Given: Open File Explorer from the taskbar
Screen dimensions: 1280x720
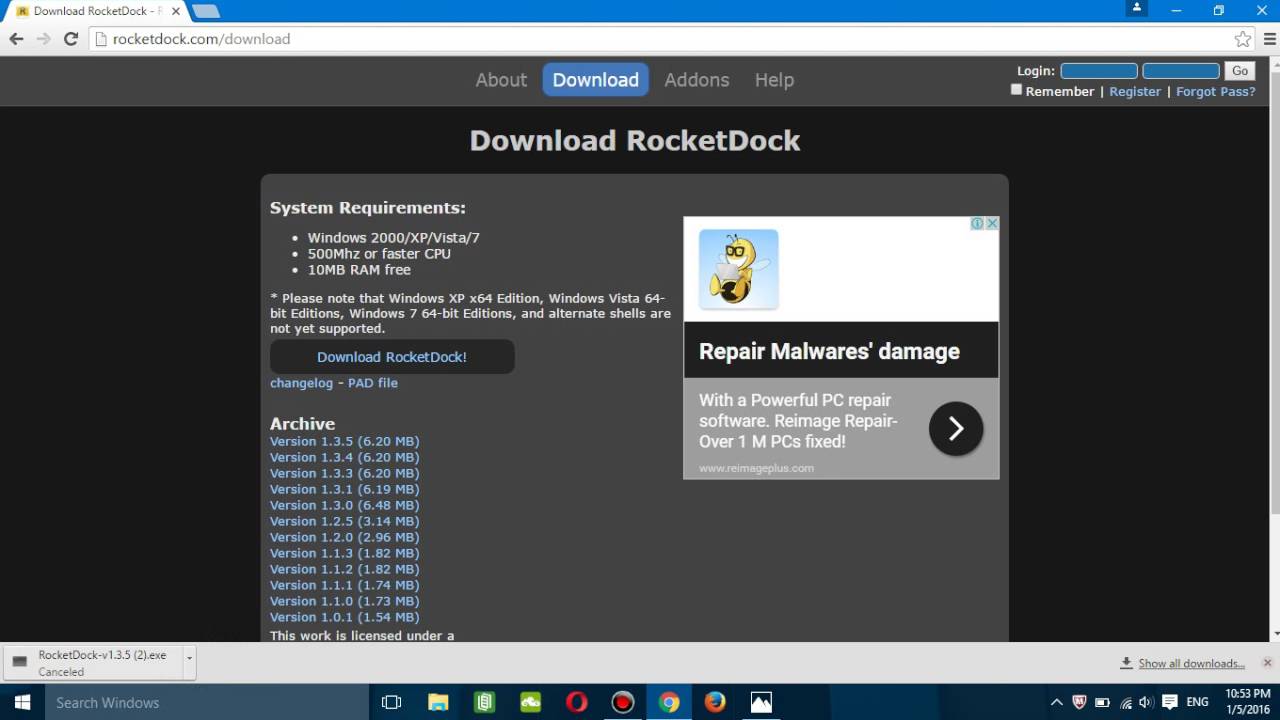Looking at the screenshot, I should click(438, 702).
